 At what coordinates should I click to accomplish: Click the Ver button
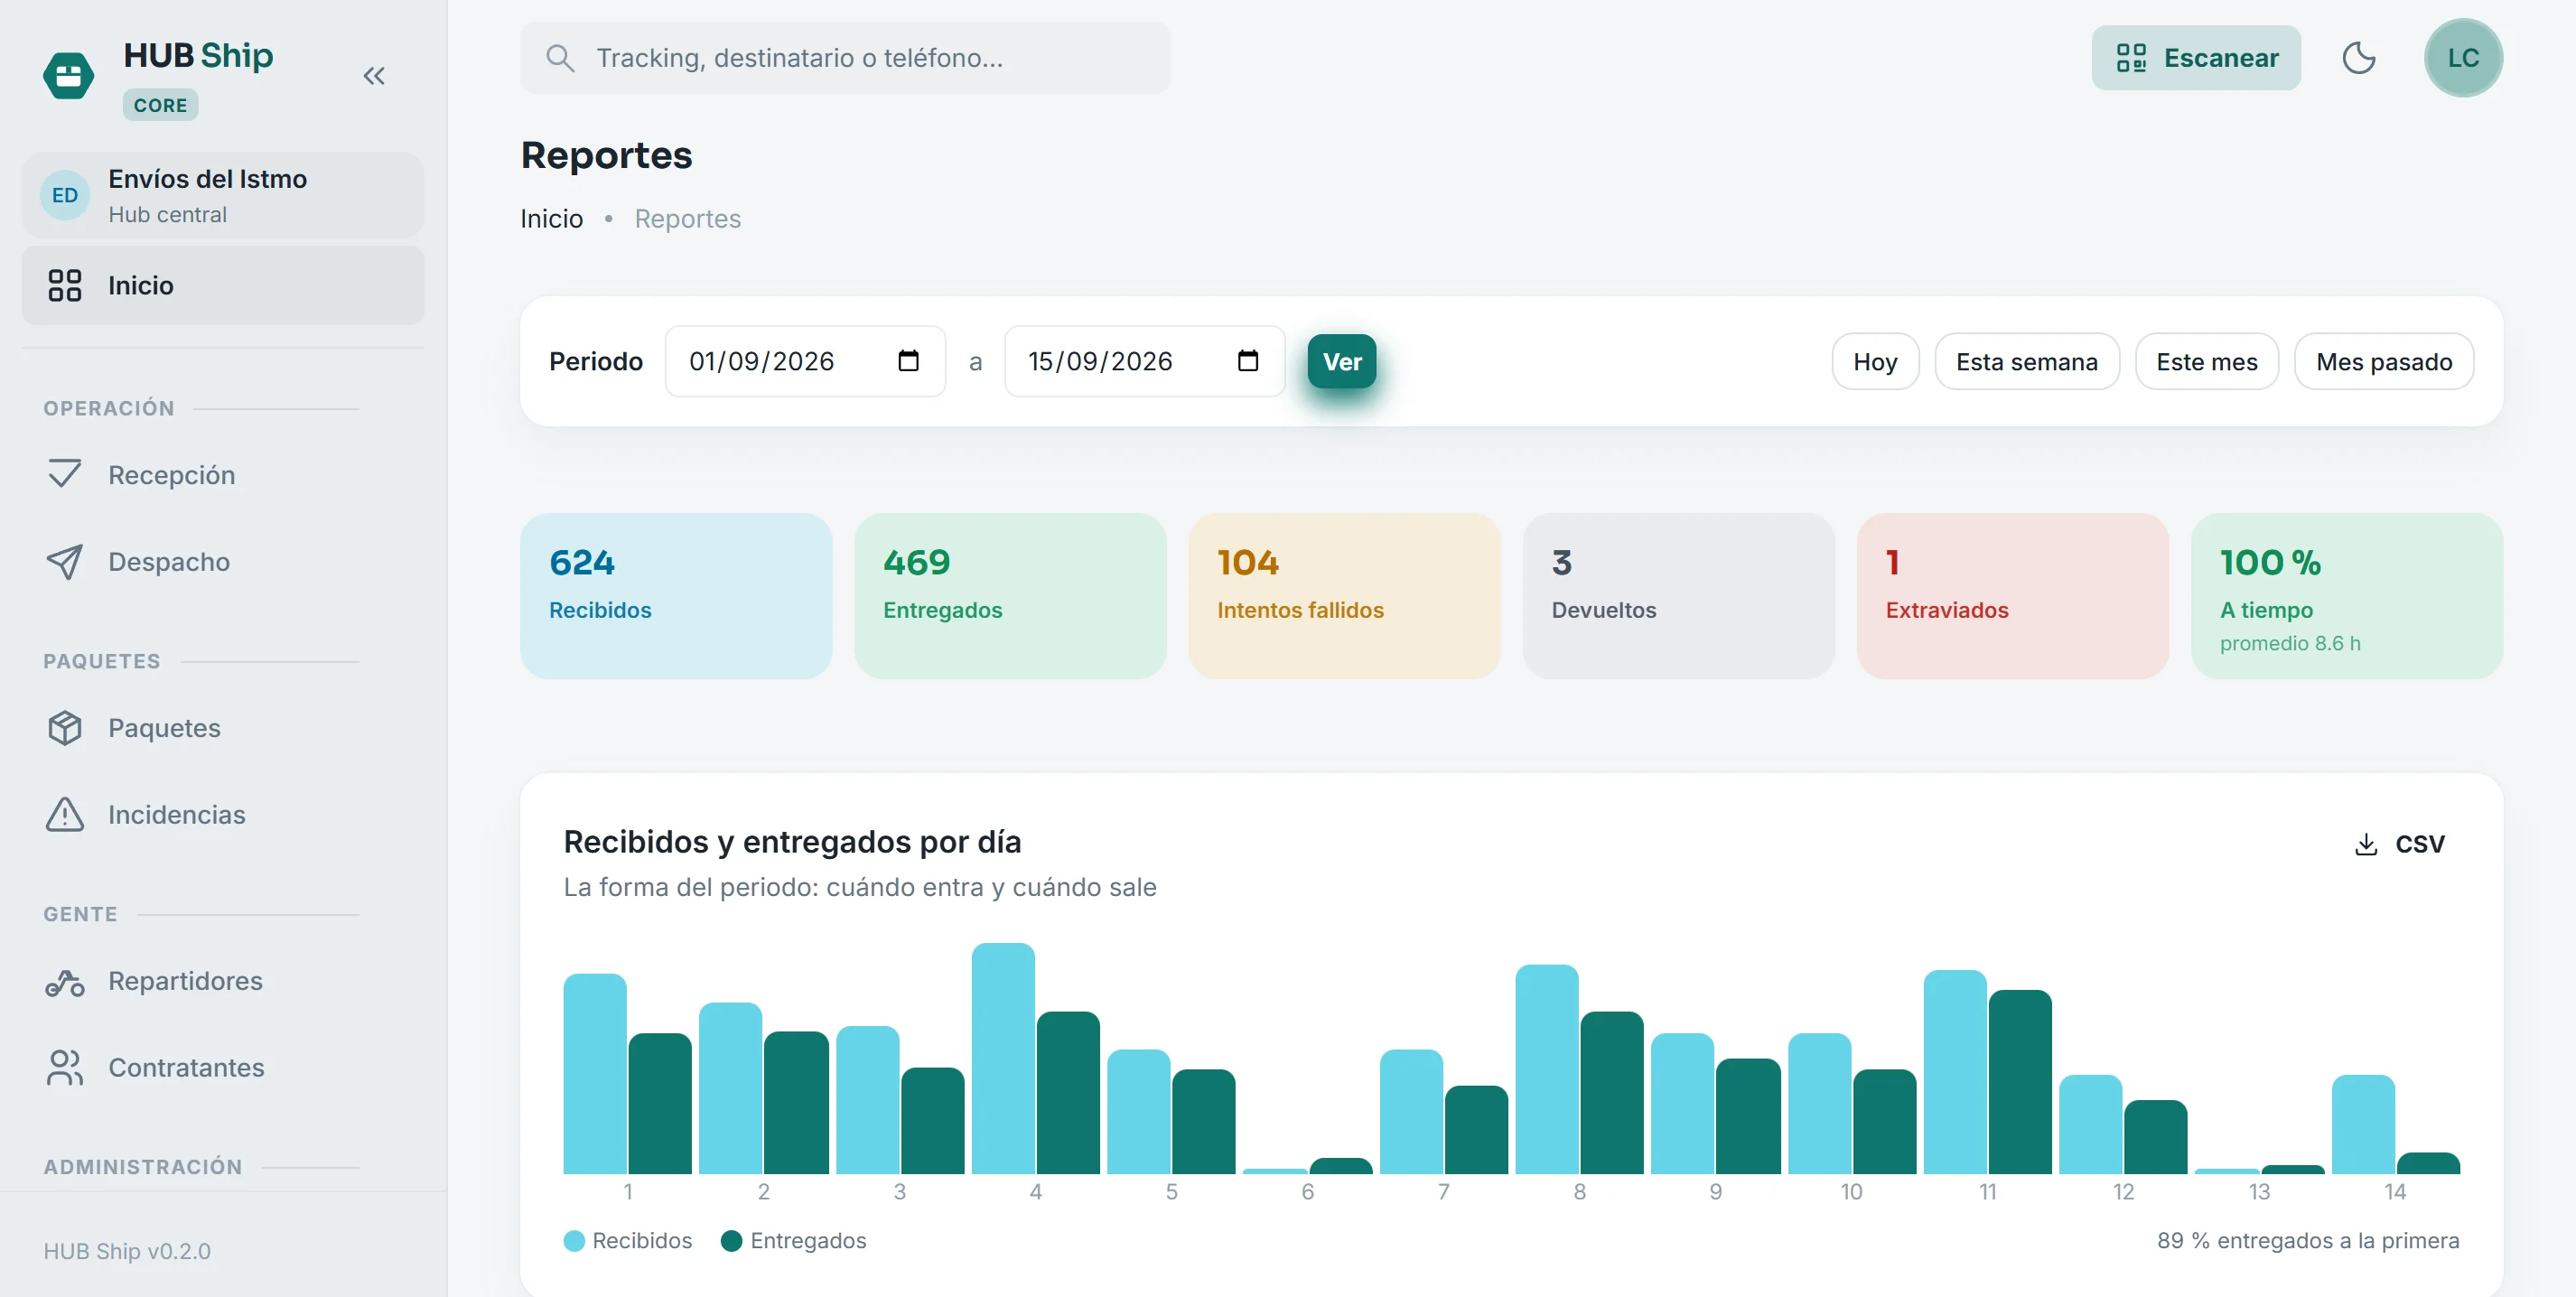point(1342,362)
